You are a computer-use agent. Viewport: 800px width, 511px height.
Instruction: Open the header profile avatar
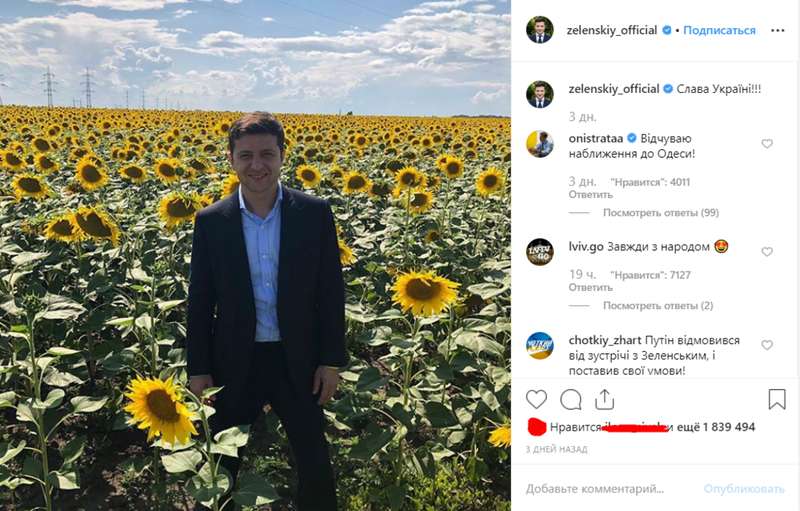click(x=540, y=30)
